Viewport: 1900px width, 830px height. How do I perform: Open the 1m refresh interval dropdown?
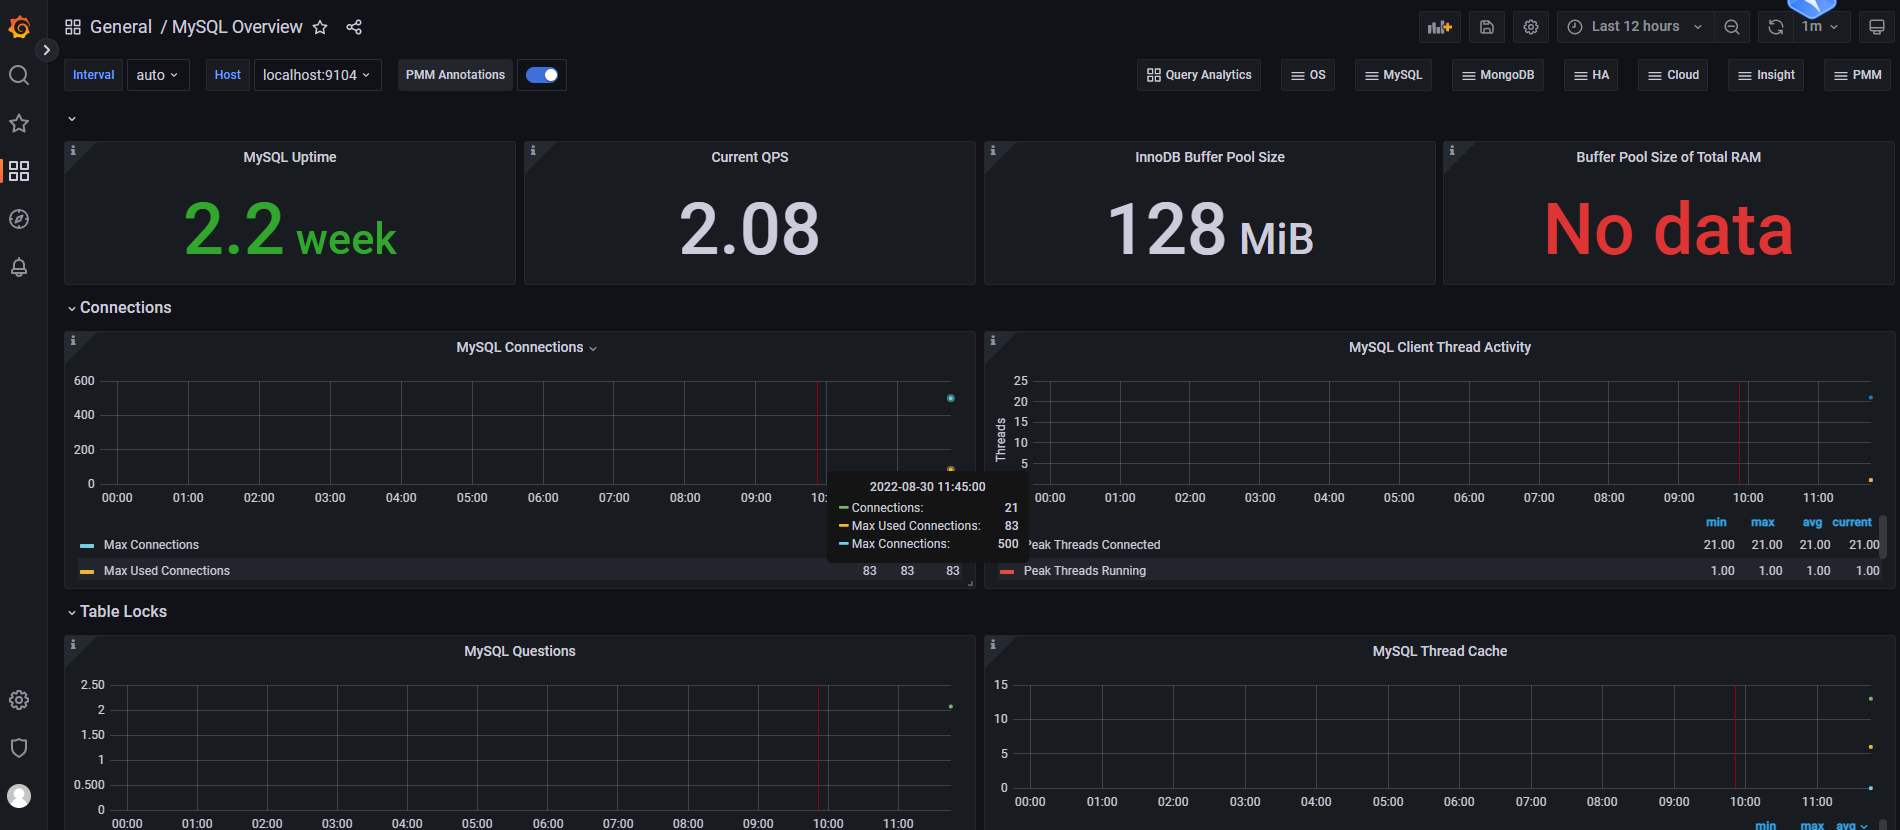point(1821,27)
